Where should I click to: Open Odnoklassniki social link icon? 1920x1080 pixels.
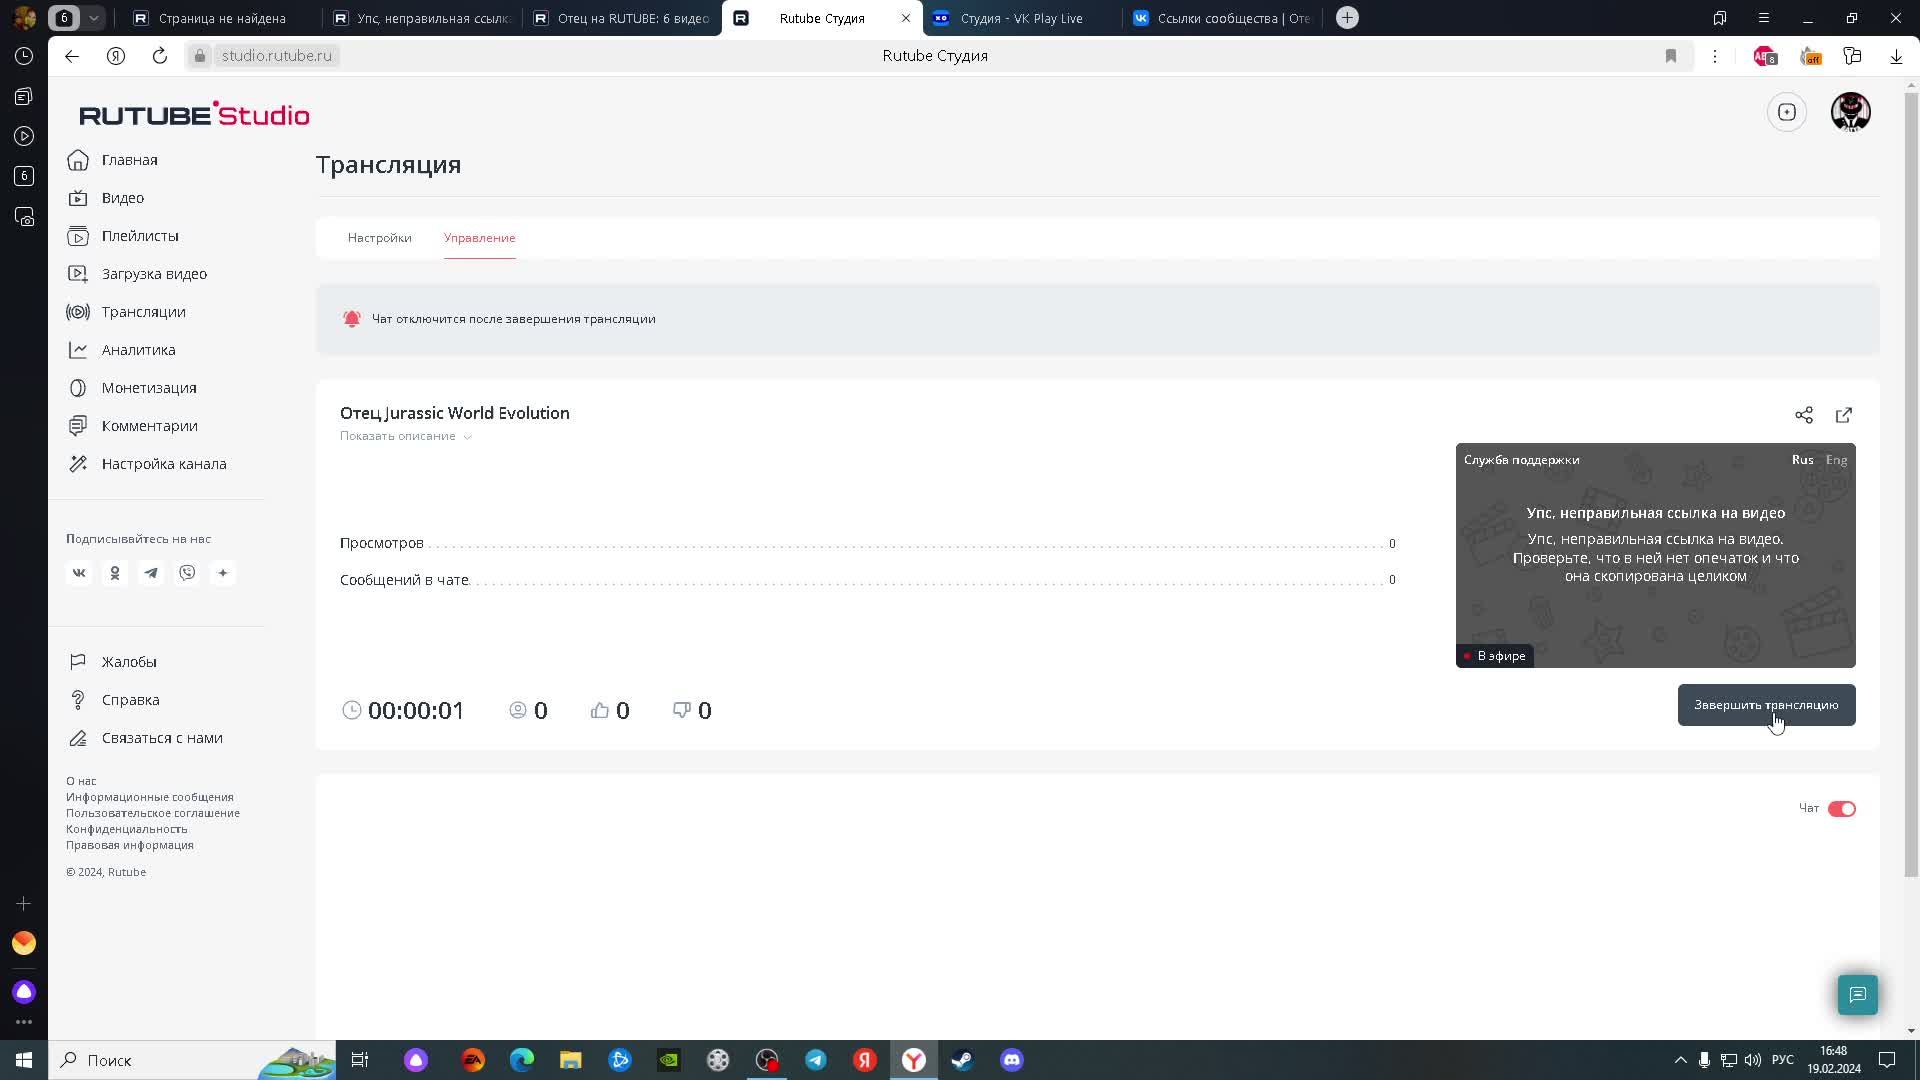pos(115,573)
